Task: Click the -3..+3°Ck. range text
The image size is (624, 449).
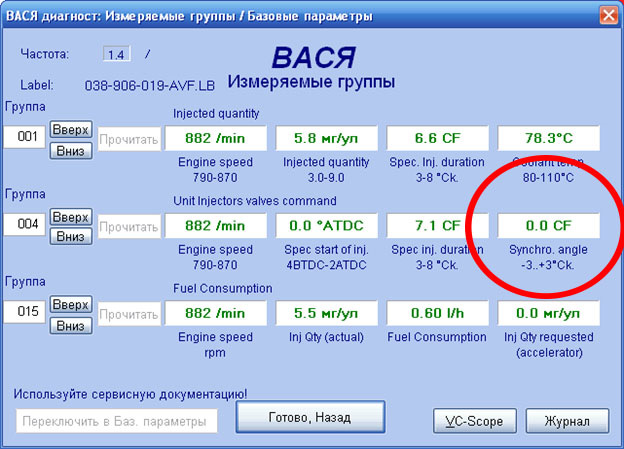Action: (548, 265)
